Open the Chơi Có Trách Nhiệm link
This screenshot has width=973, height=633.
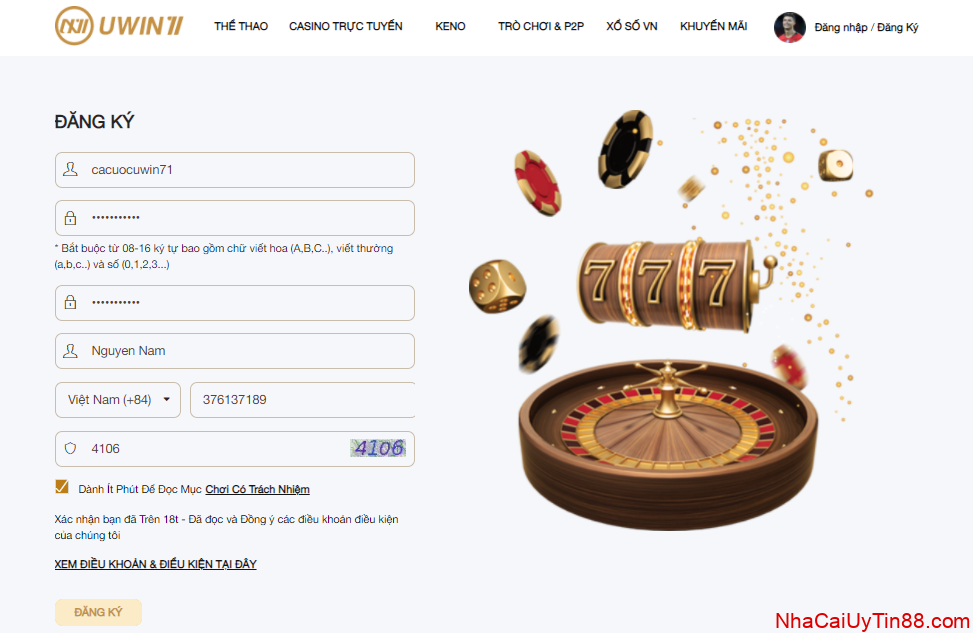tap(258, 489)
